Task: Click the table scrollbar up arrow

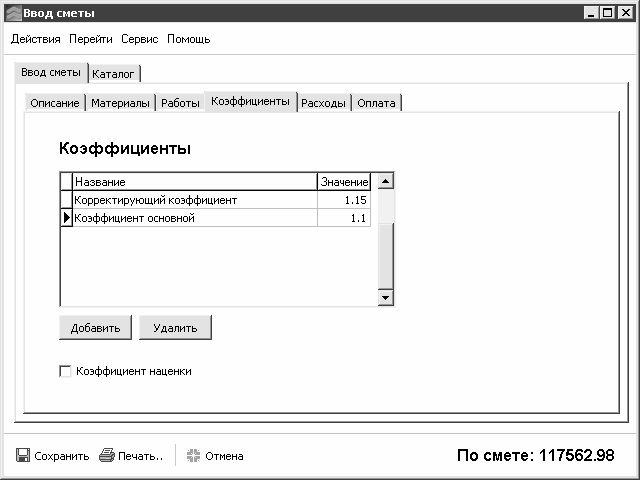Action: coord(385,181)
